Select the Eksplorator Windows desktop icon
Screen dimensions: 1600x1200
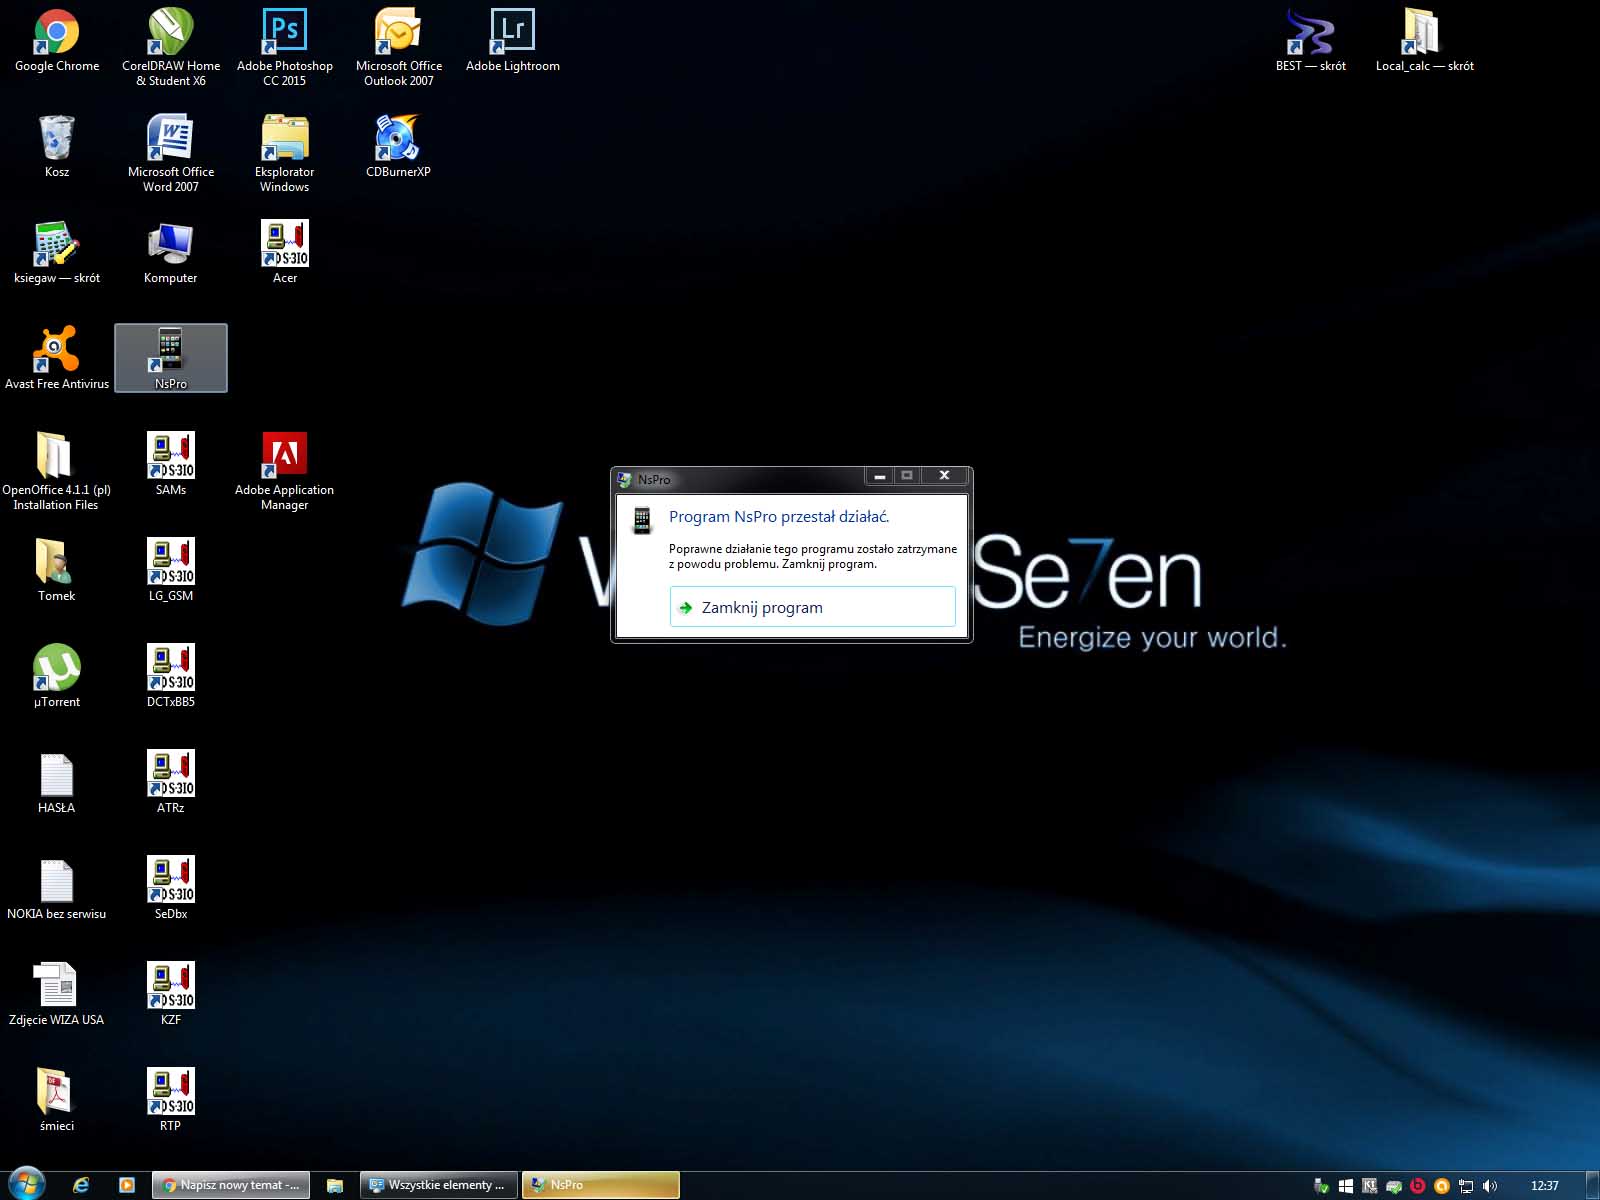click(x=285, y=154)
